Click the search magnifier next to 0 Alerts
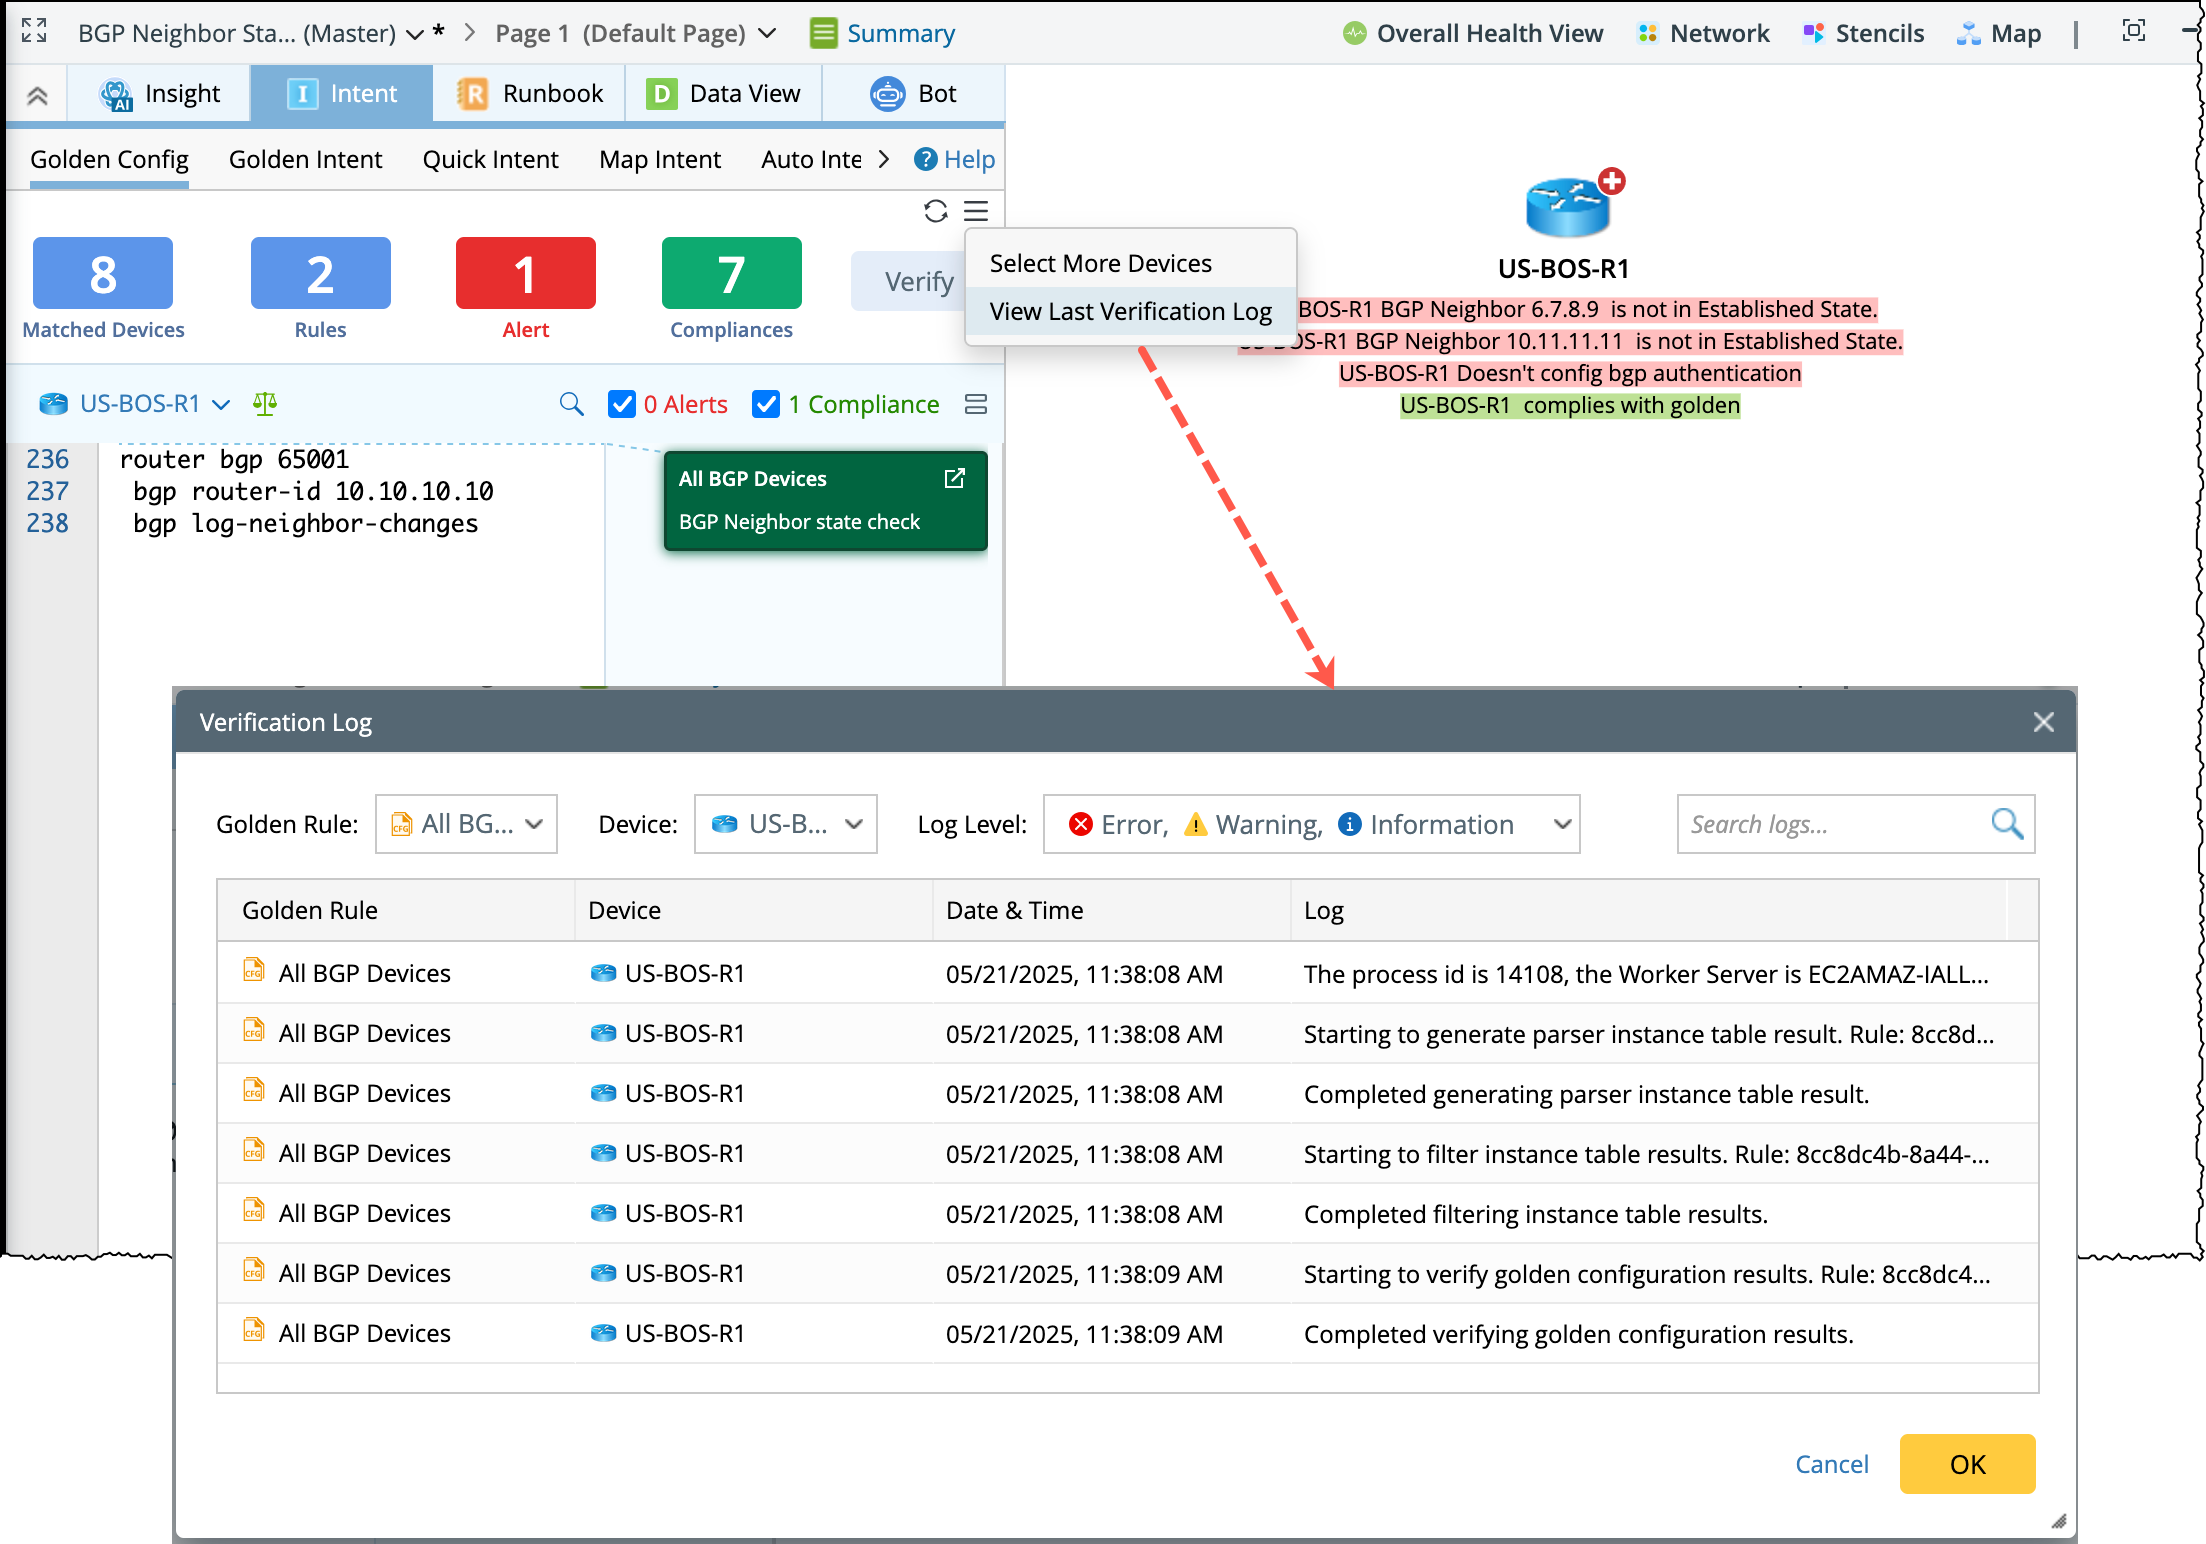The image size is (2206, 1544). pos(571,404)
